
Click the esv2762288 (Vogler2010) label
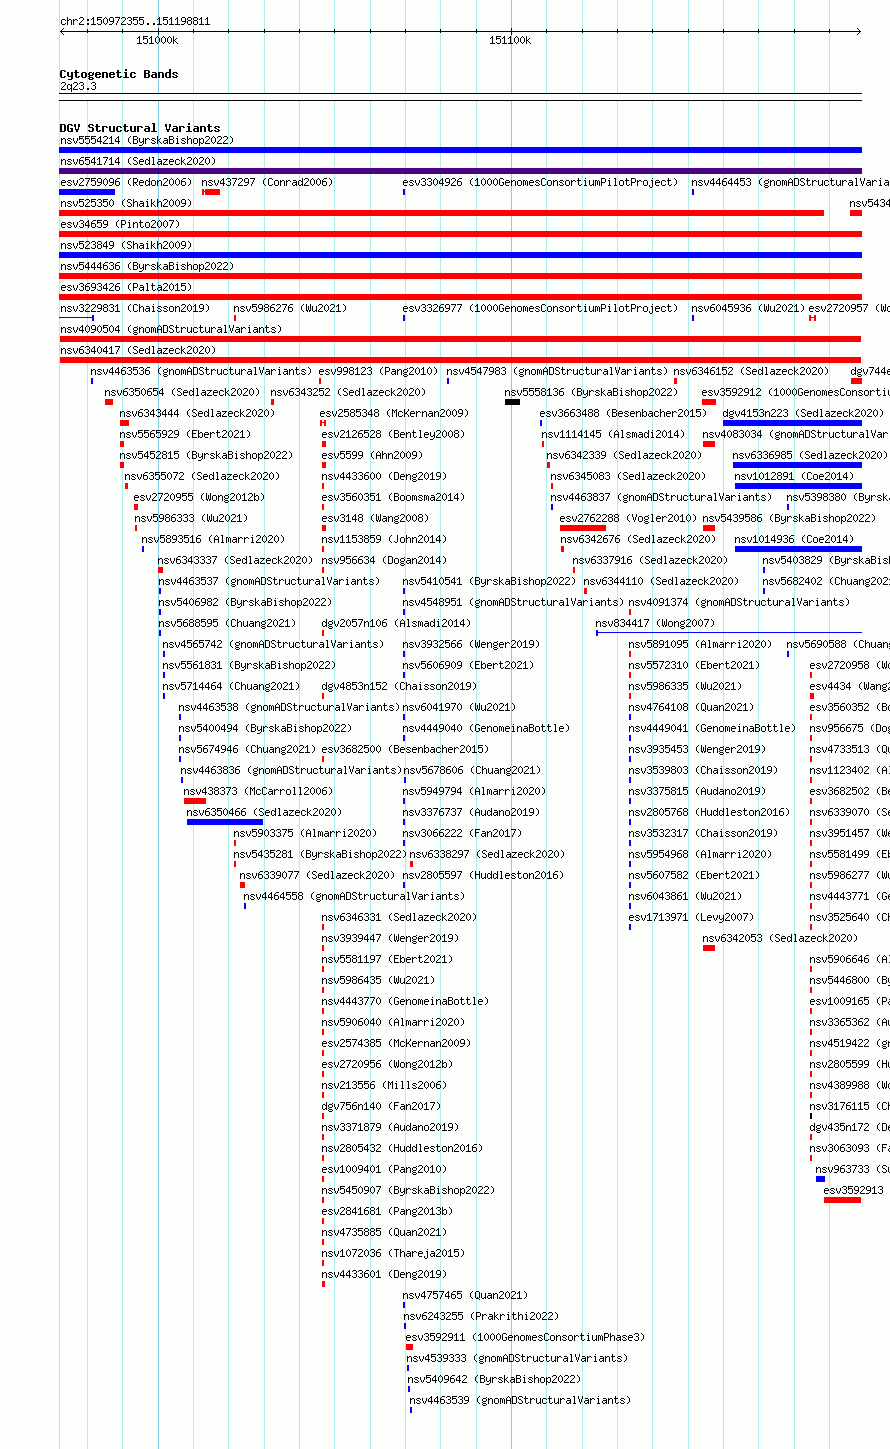[x=628, y=519]
